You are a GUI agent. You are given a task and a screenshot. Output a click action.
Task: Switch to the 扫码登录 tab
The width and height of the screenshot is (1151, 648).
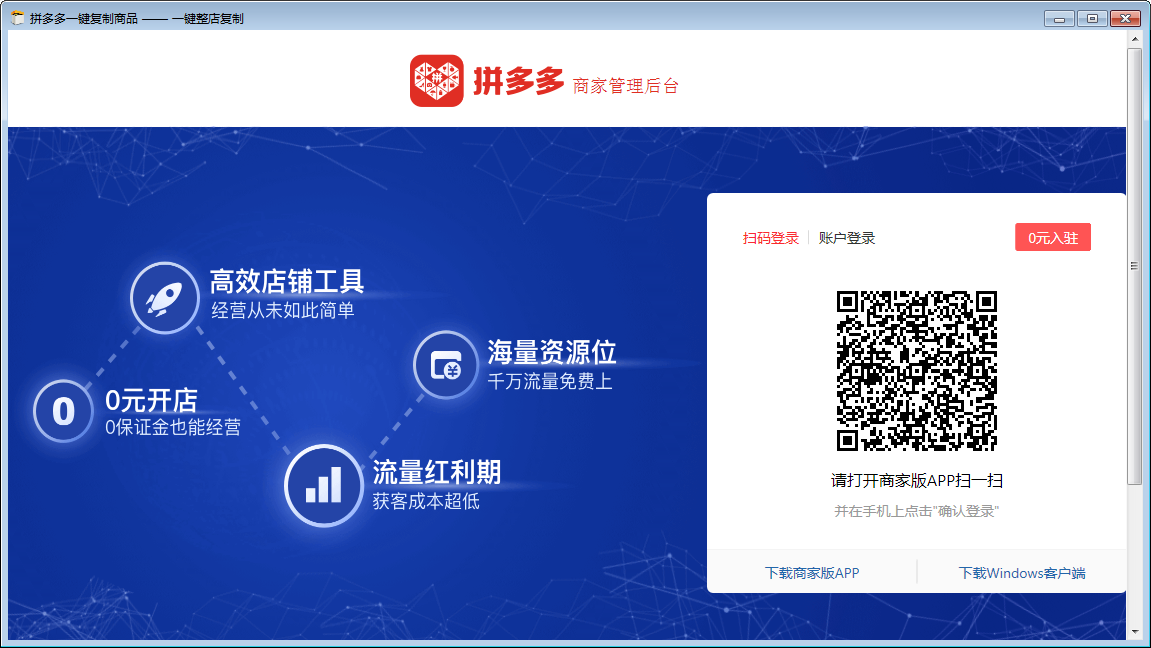[x=770, y=238]
